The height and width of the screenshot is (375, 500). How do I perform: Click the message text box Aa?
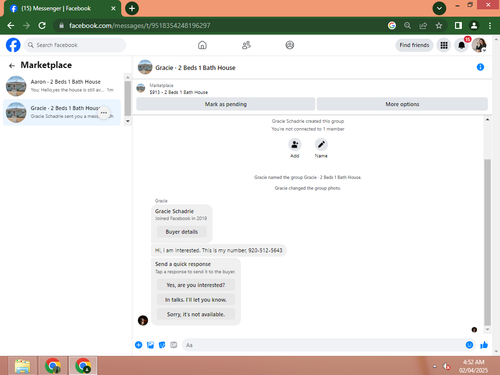323,345
